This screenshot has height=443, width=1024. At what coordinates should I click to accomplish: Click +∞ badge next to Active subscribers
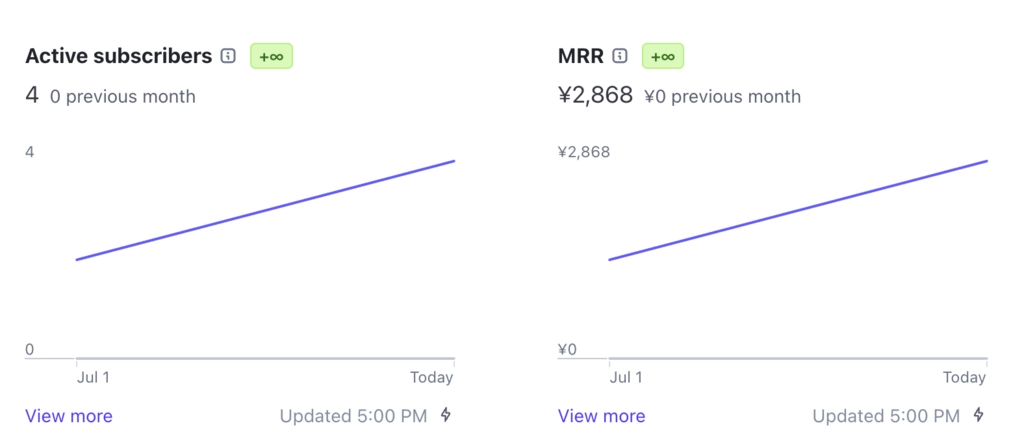pos(272,56)
